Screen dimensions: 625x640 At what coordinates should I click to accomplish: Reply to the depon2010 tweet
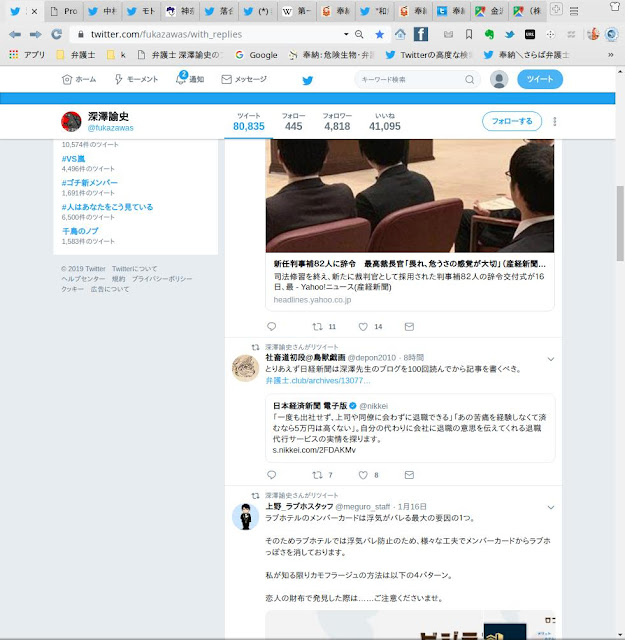[271, 475]
